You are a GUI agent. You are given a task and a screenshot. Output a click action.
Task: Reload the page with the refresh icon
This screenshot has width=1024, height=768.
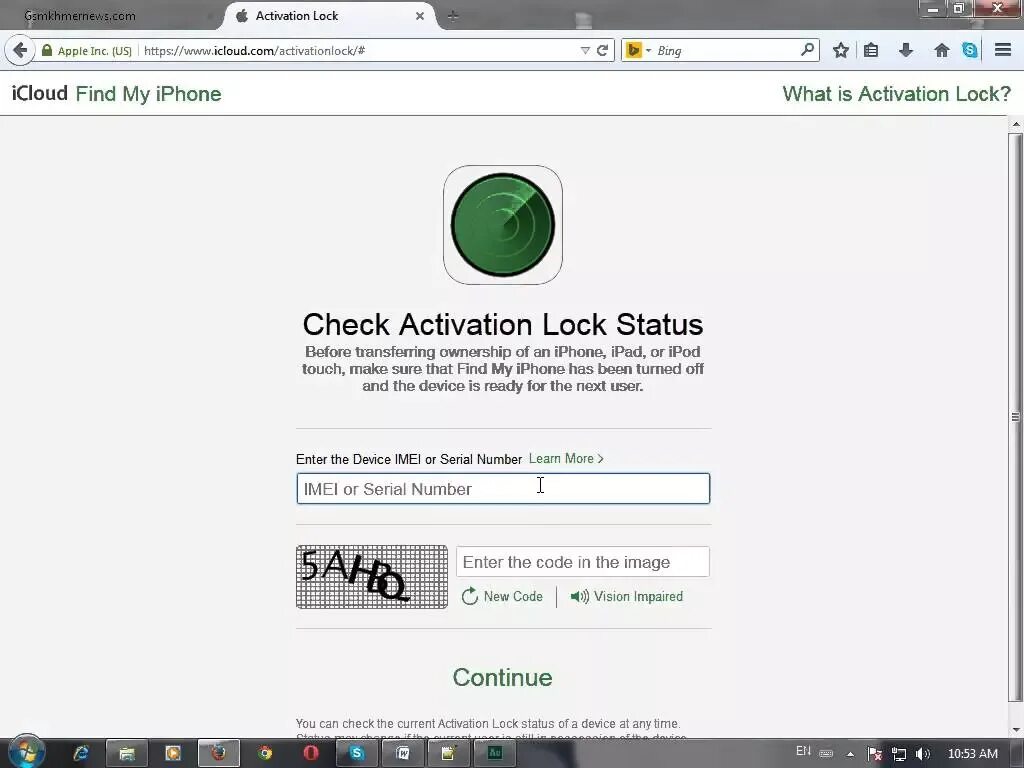click(602, 50)
